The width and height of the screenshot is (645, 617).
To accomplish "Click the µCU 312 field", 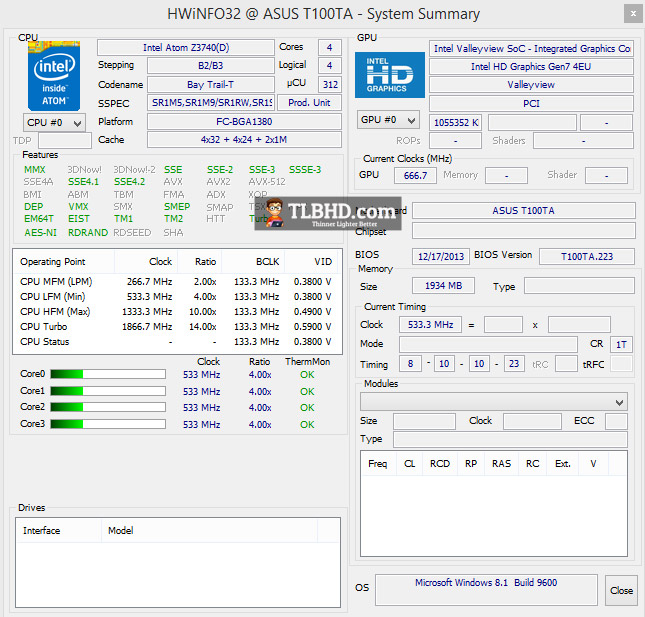I will point(330,85).
